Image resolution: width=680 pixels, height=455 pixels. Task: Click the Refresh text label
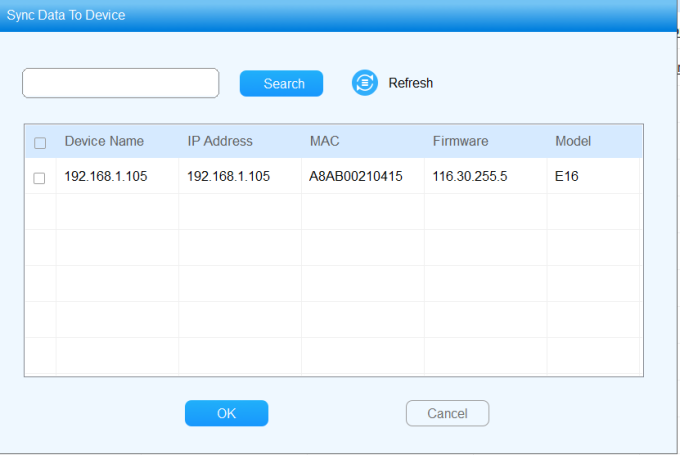click(410, 83)
